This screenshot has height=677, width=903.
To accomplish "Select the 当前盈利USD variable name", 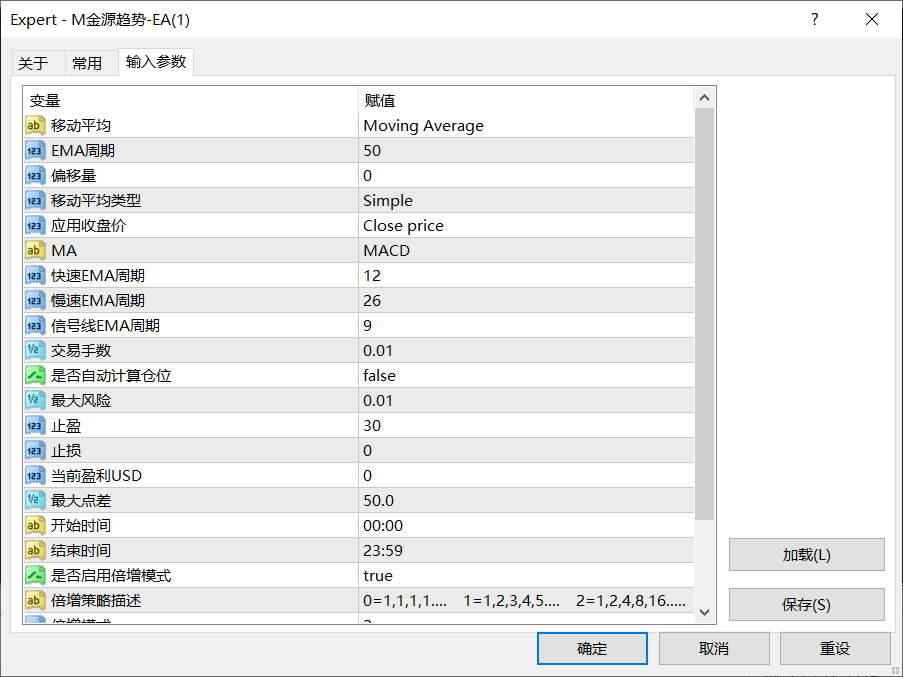I will coord(96,476).
